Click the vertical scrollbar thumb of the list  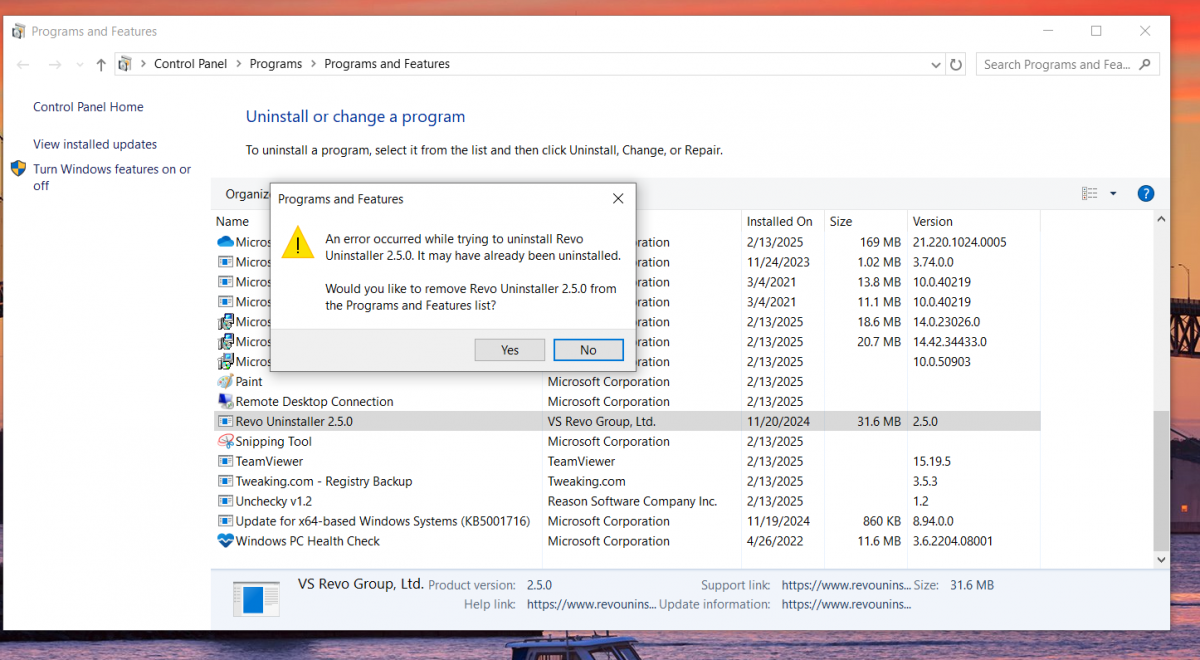tap(1161, 481)
